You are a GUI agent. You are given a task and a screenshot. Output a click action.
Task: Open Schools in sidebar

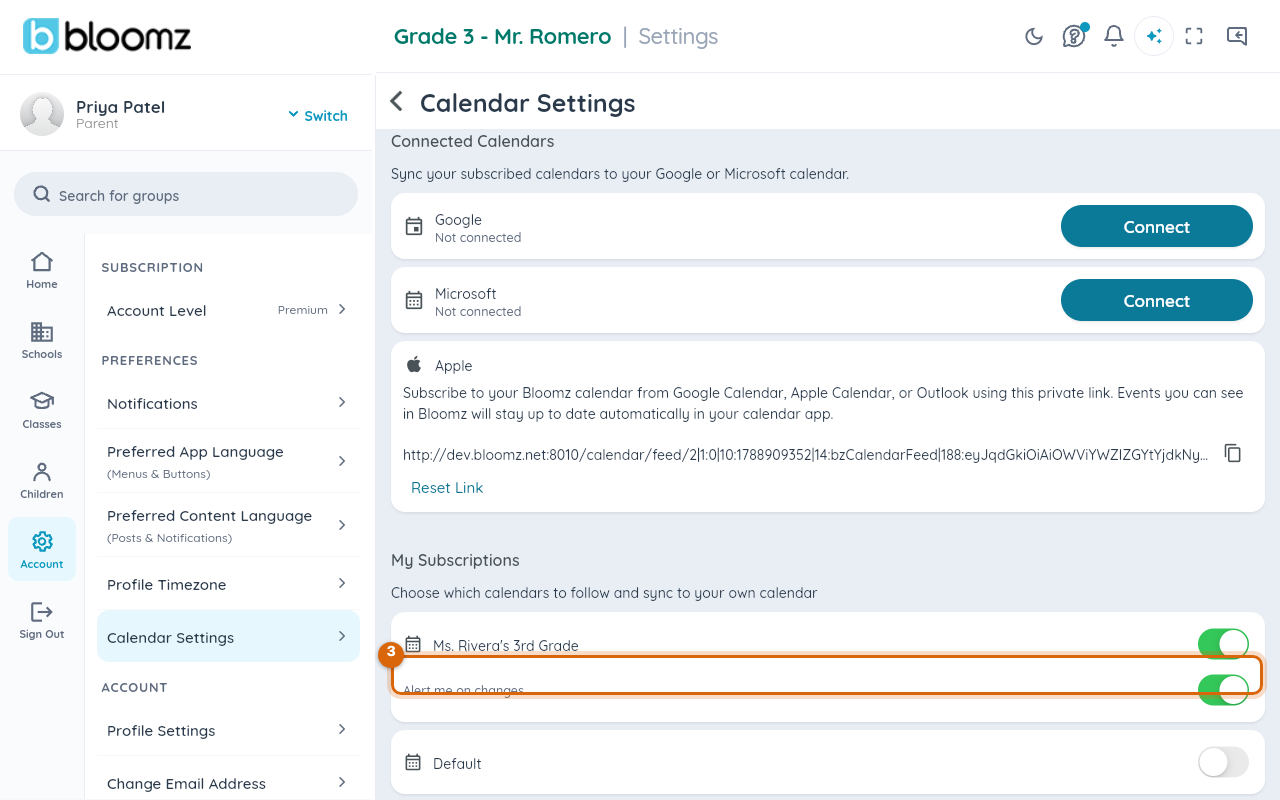(42, 341)
